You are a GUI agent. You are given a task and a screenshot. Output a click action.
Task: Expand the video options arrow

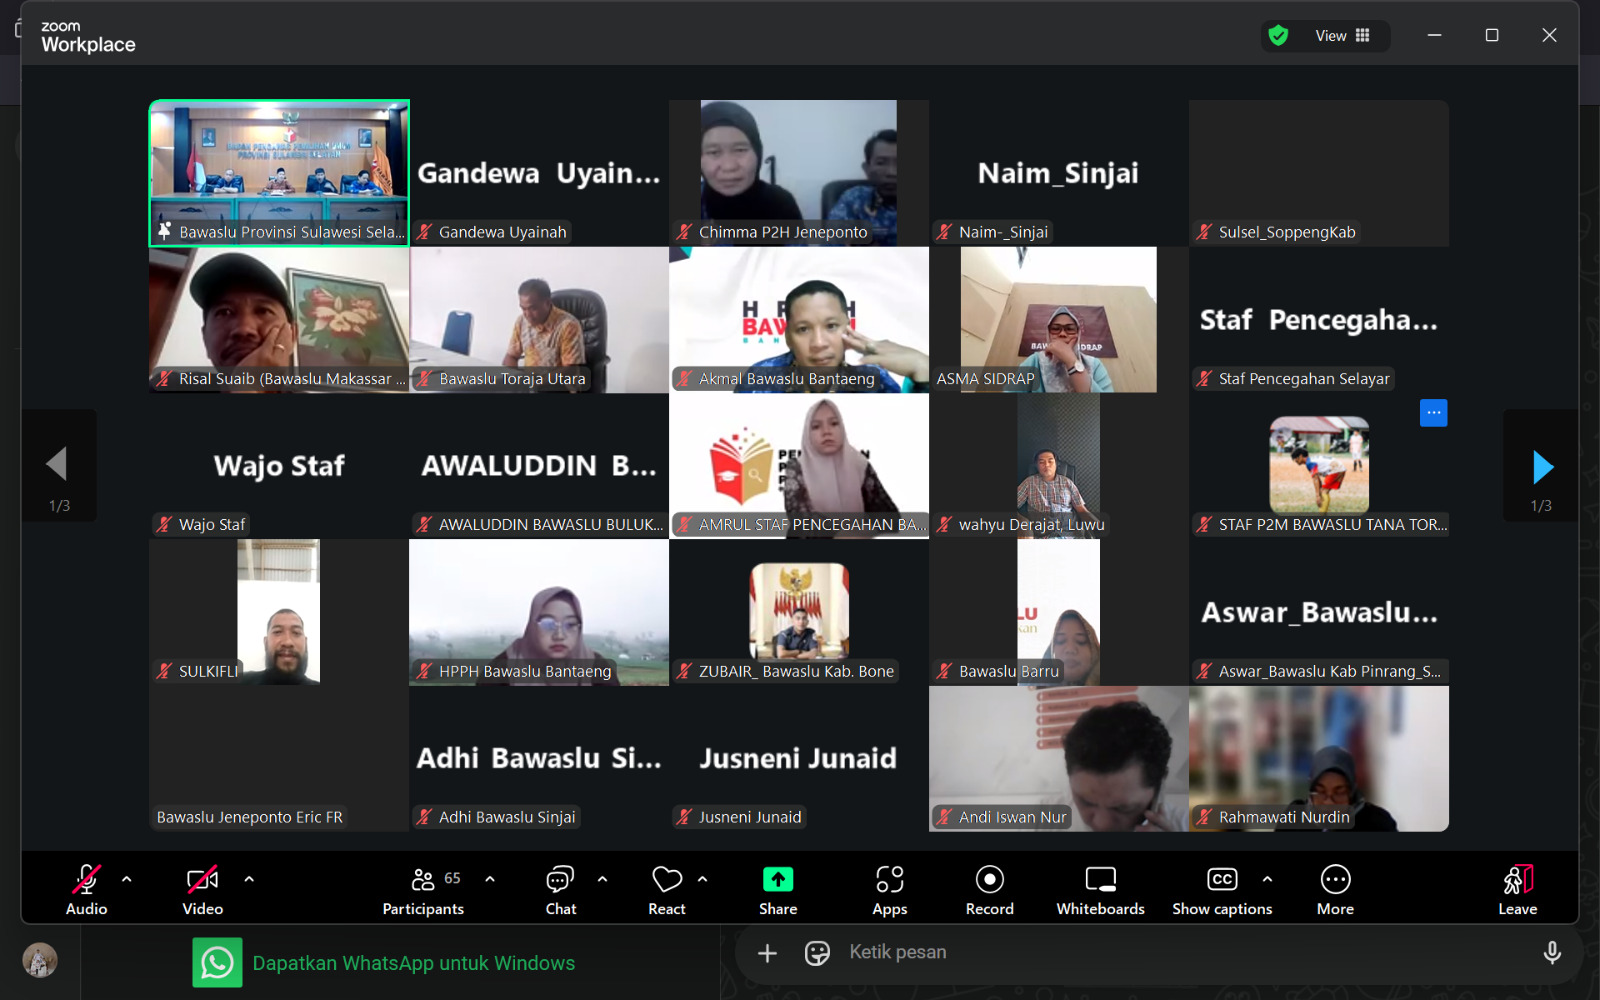(x=249, y=879)
